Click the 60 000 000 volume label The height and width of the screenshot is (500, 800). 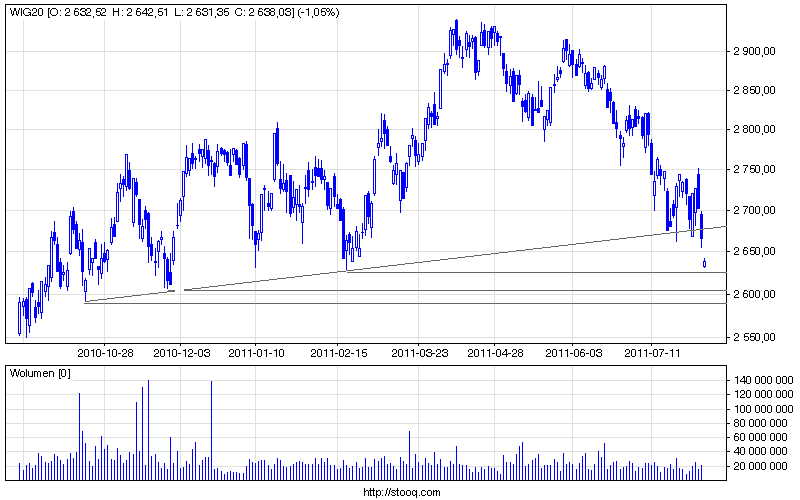coord(760,437)
